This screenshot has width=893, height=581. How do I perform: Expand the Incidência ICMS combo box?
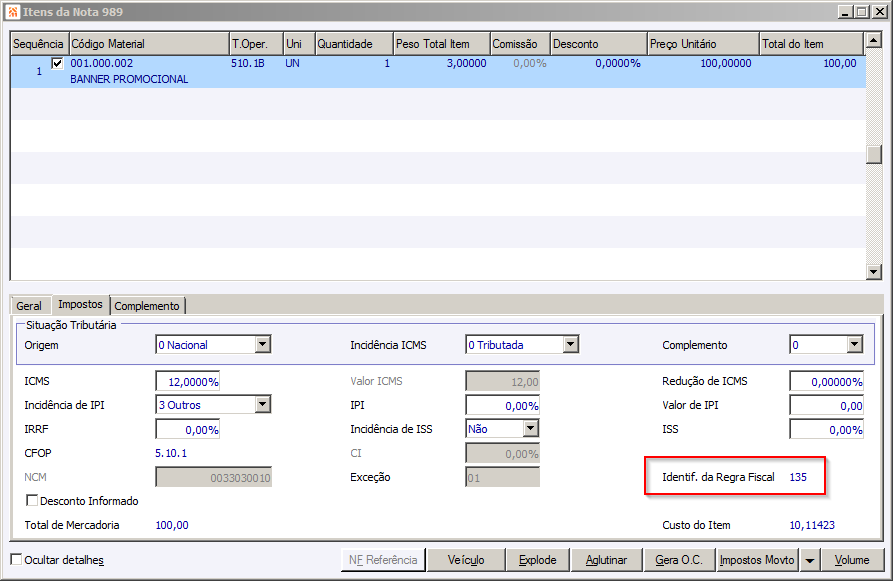tap(571, 345)
